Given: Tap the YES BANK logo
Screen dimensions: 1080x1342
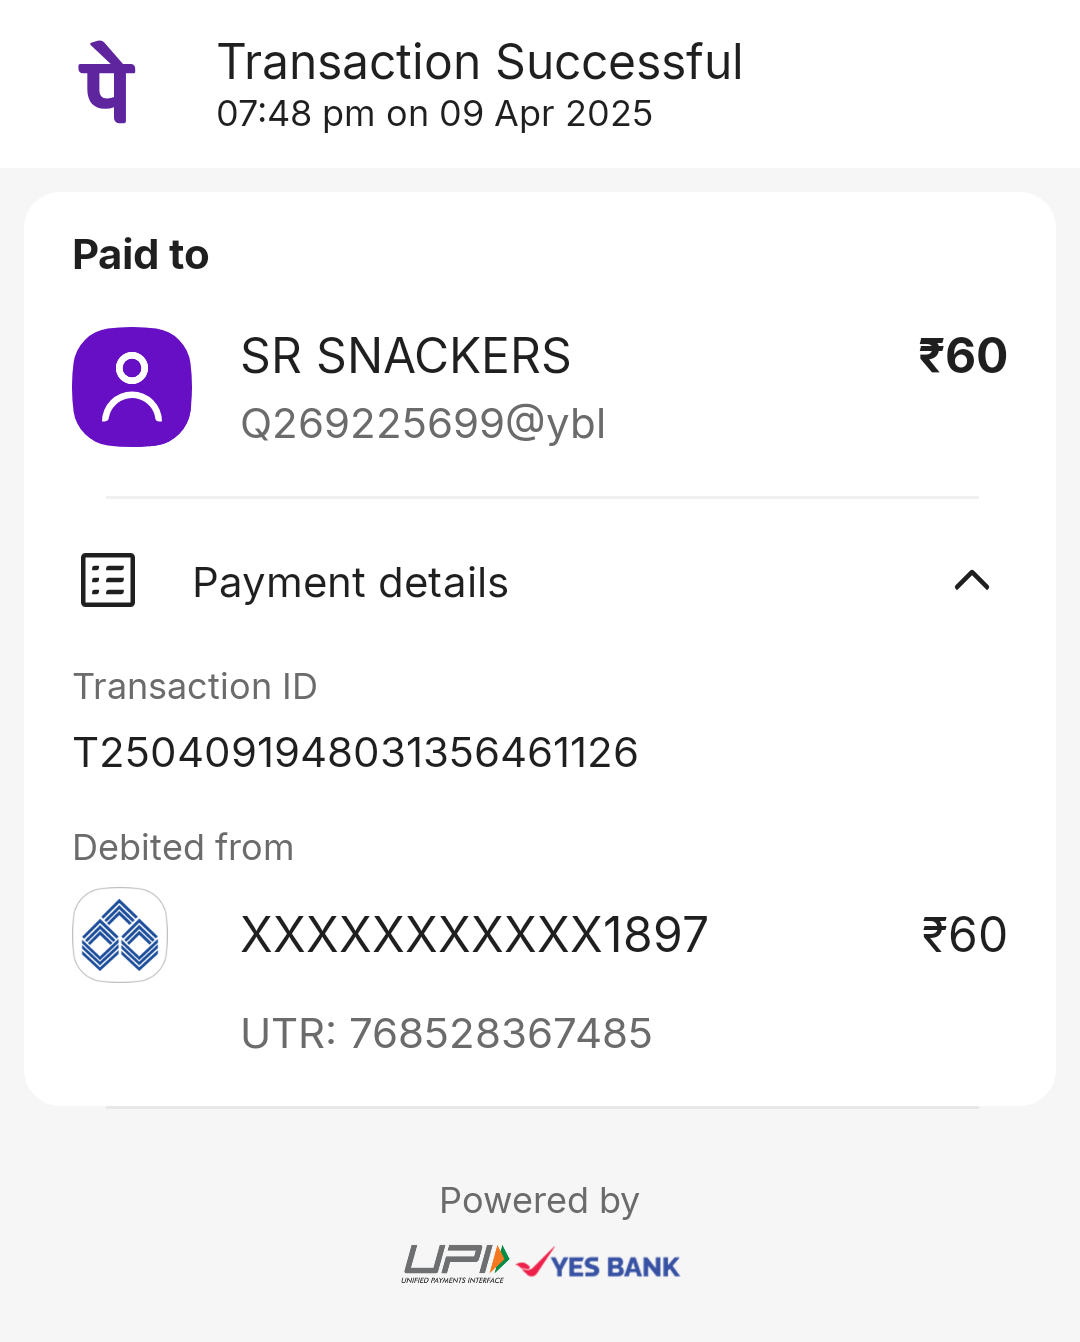Looking at the screenshot, I should click(598, 1264).
